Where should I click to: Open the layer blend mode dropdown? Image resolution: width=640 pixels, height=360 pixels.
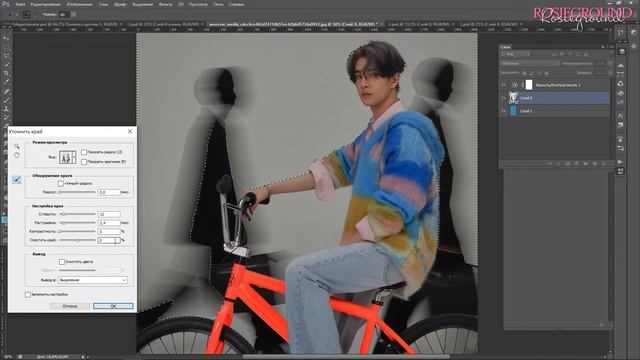530,64
